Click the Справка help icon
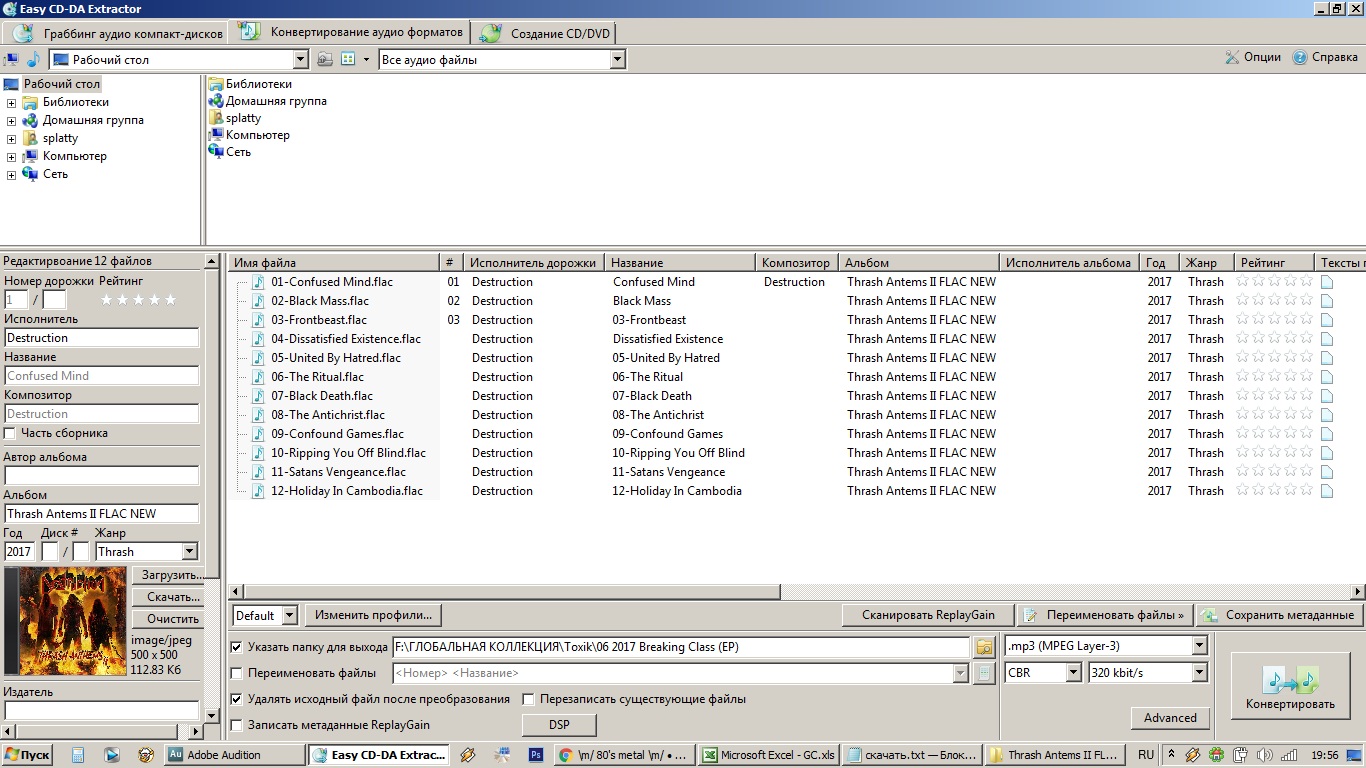The image size is (1366, 768). [1299, 58]
